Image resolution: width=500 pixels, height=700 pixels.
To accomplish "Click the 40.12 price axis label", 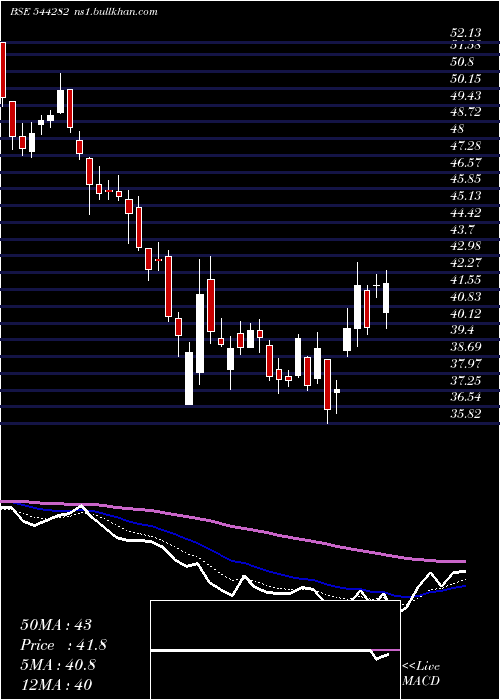I will (466, 313).
